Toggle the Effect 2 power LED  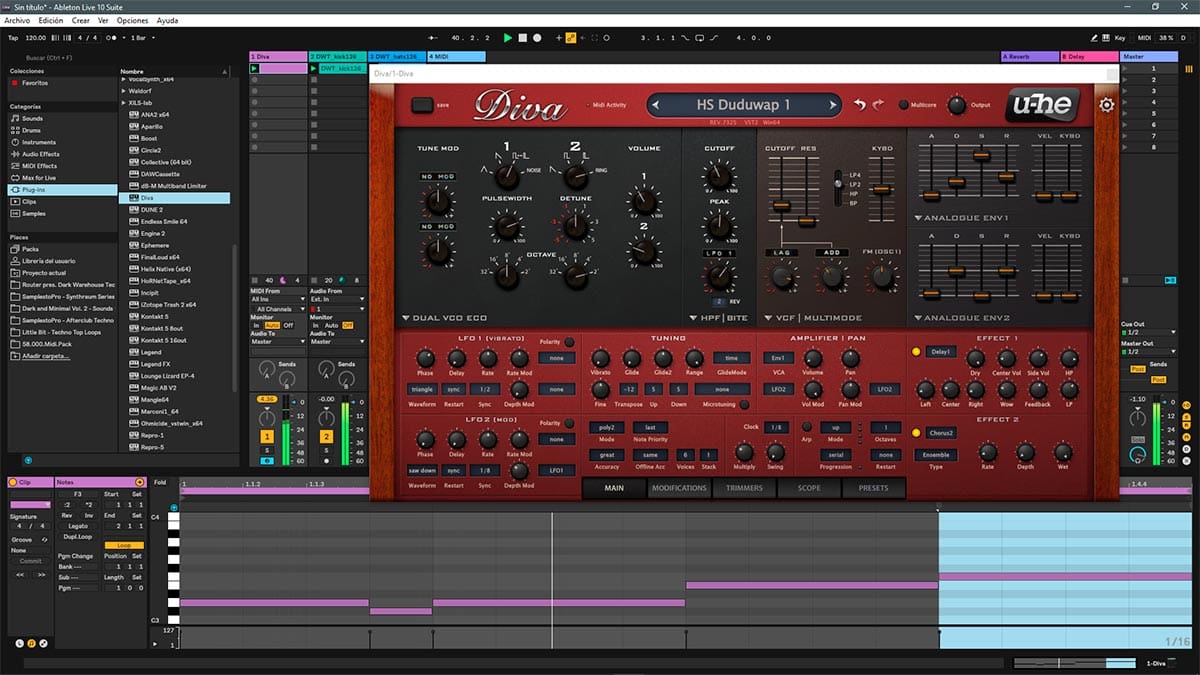click(916, 433)
